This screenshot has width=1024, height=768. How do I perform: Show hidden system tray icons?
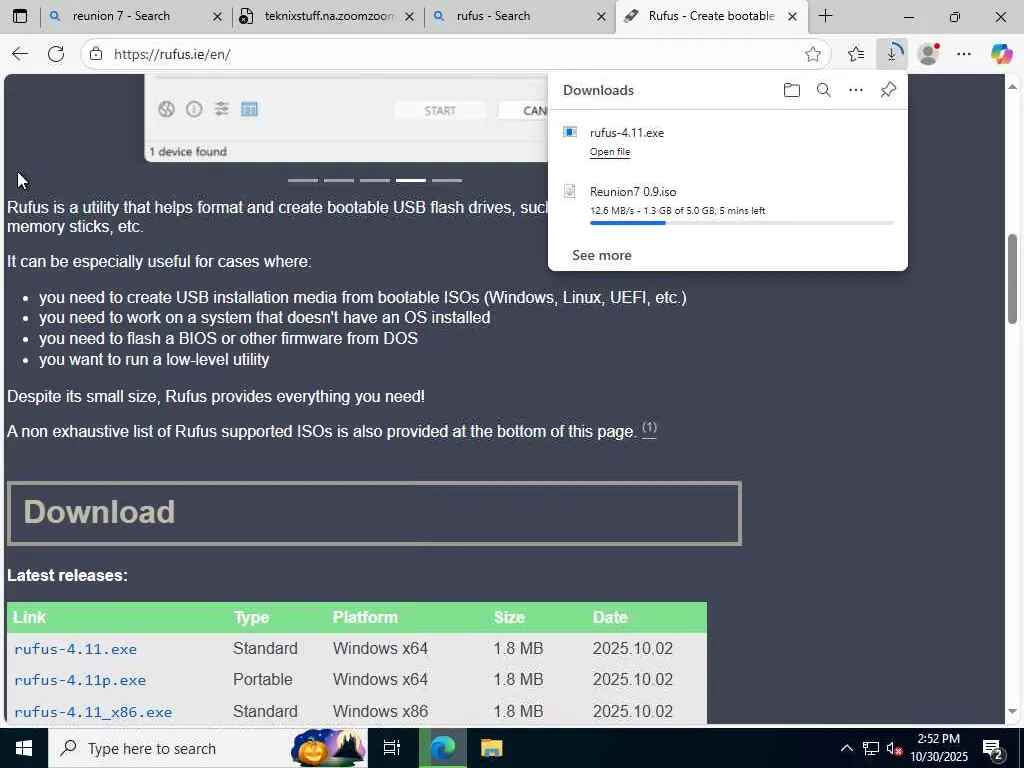click(x=846, y=748)
